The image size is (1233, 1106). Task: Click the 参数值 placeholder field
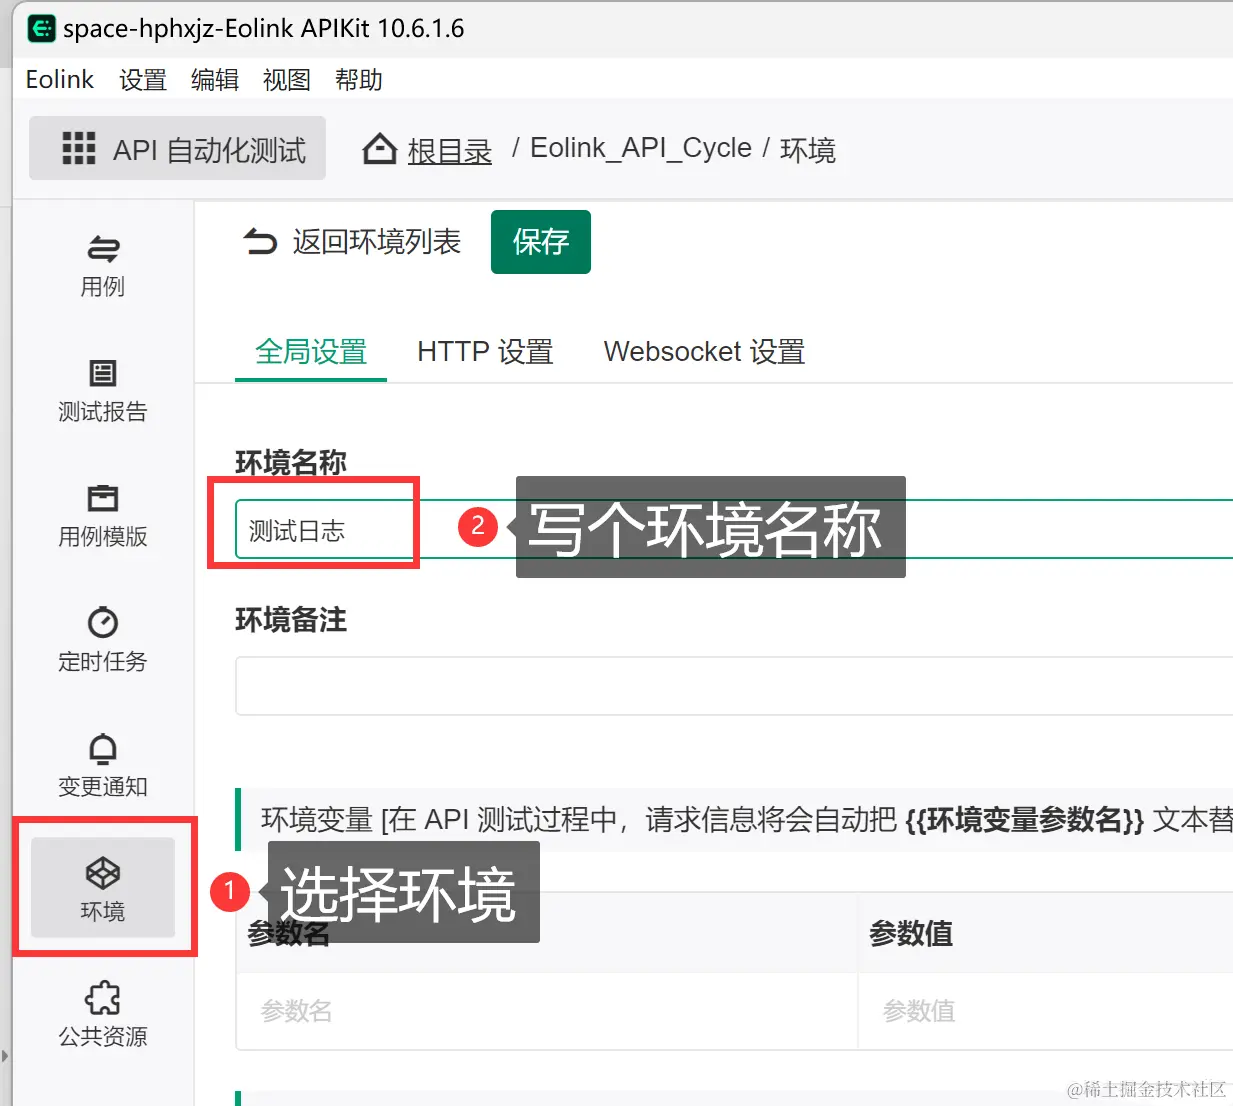click(1045, 1011)
